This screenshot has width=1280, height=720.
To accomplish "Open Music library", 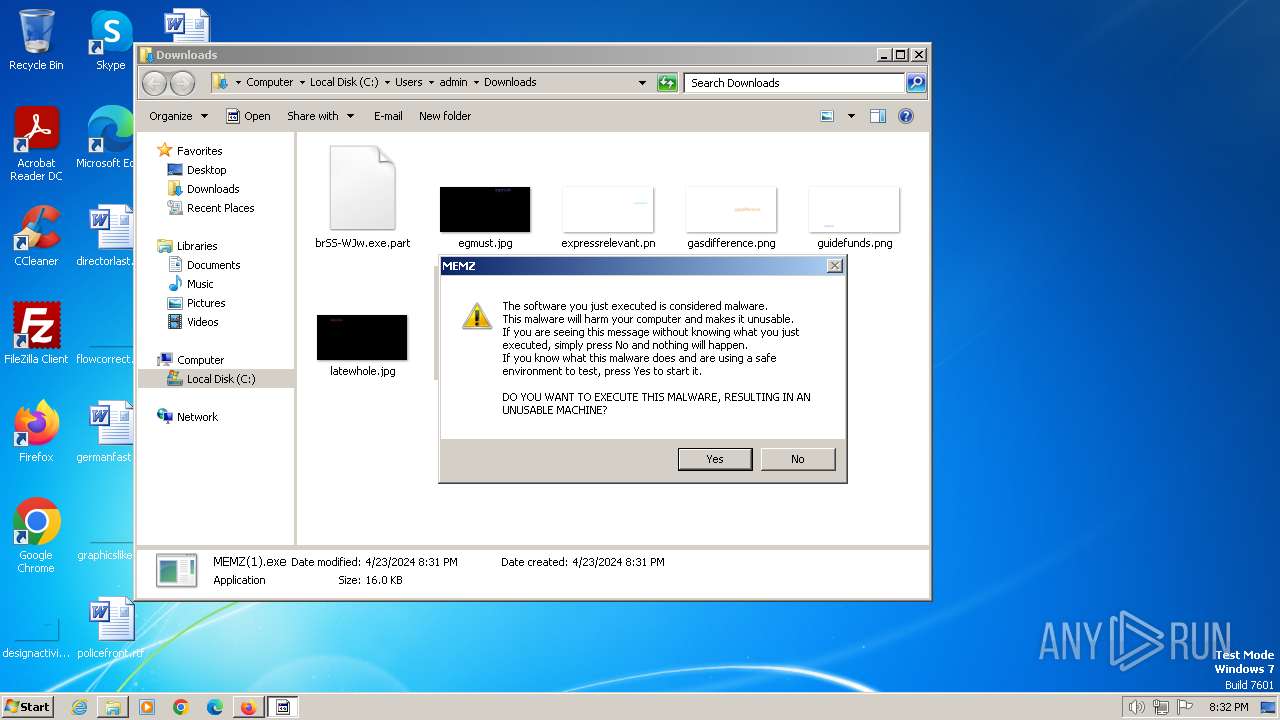I will [200, 284].
